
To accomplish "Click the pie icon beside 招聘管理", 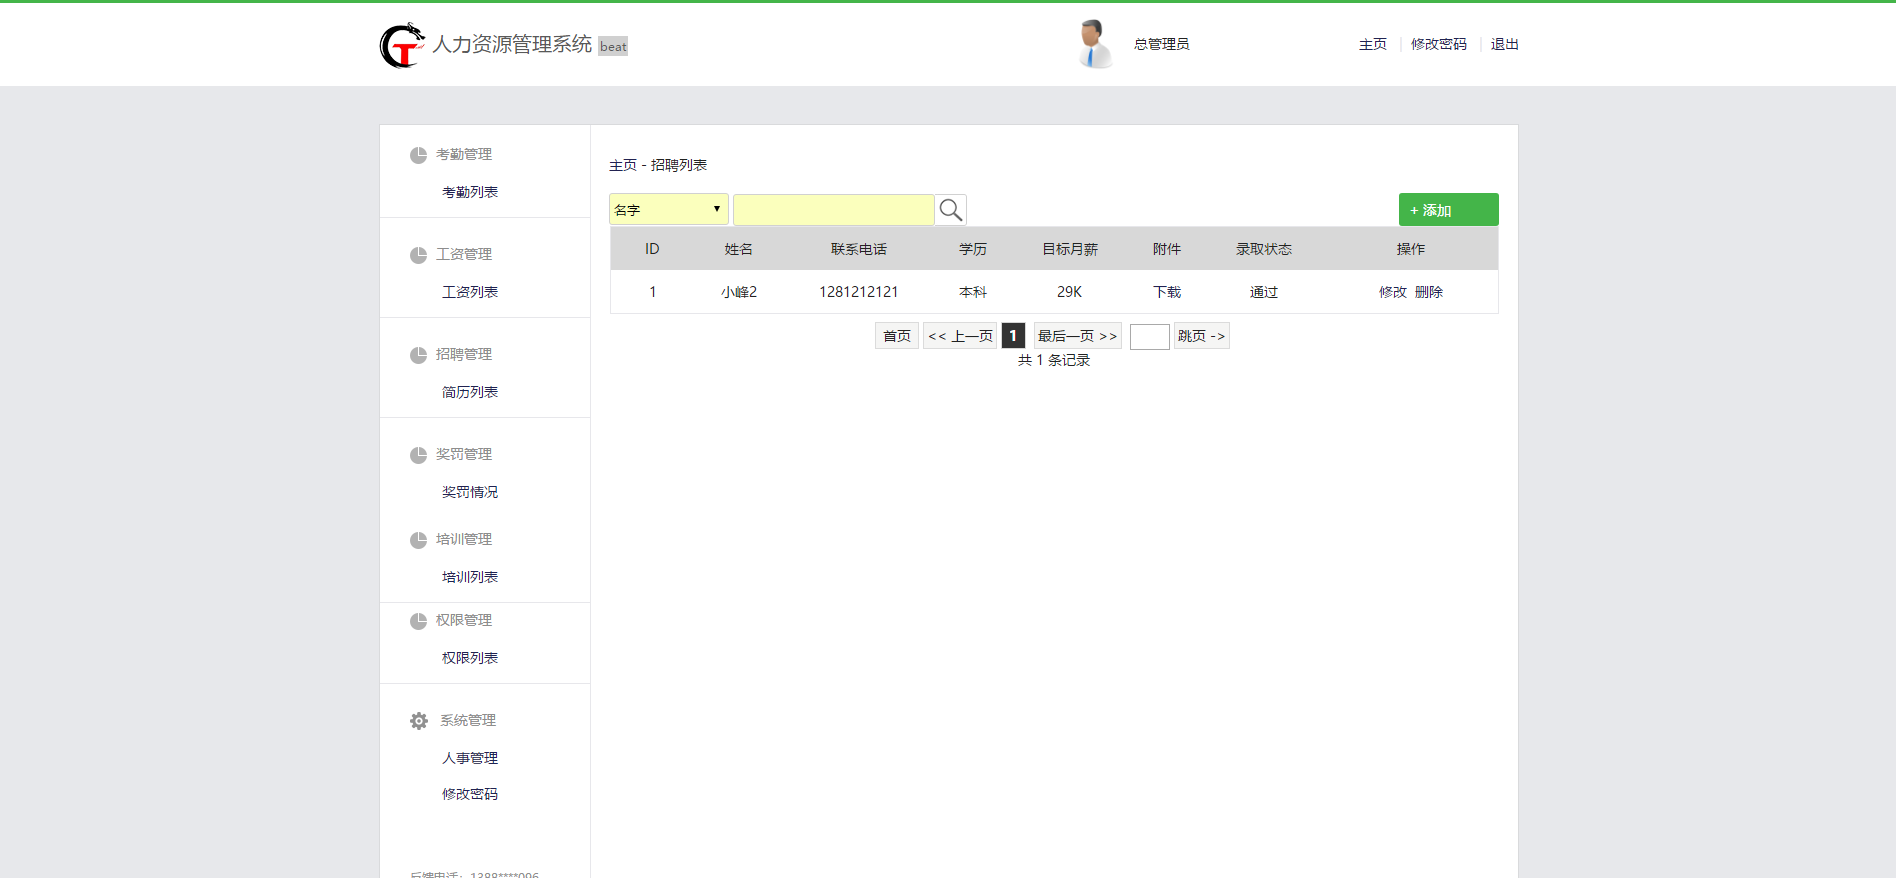I will (x=418, y=355).
